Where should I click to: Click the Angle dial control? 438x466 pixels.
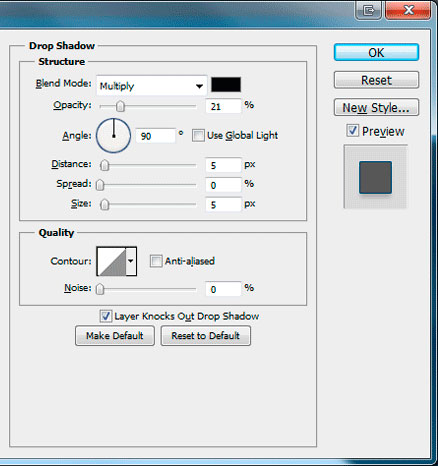coord(113,135)
